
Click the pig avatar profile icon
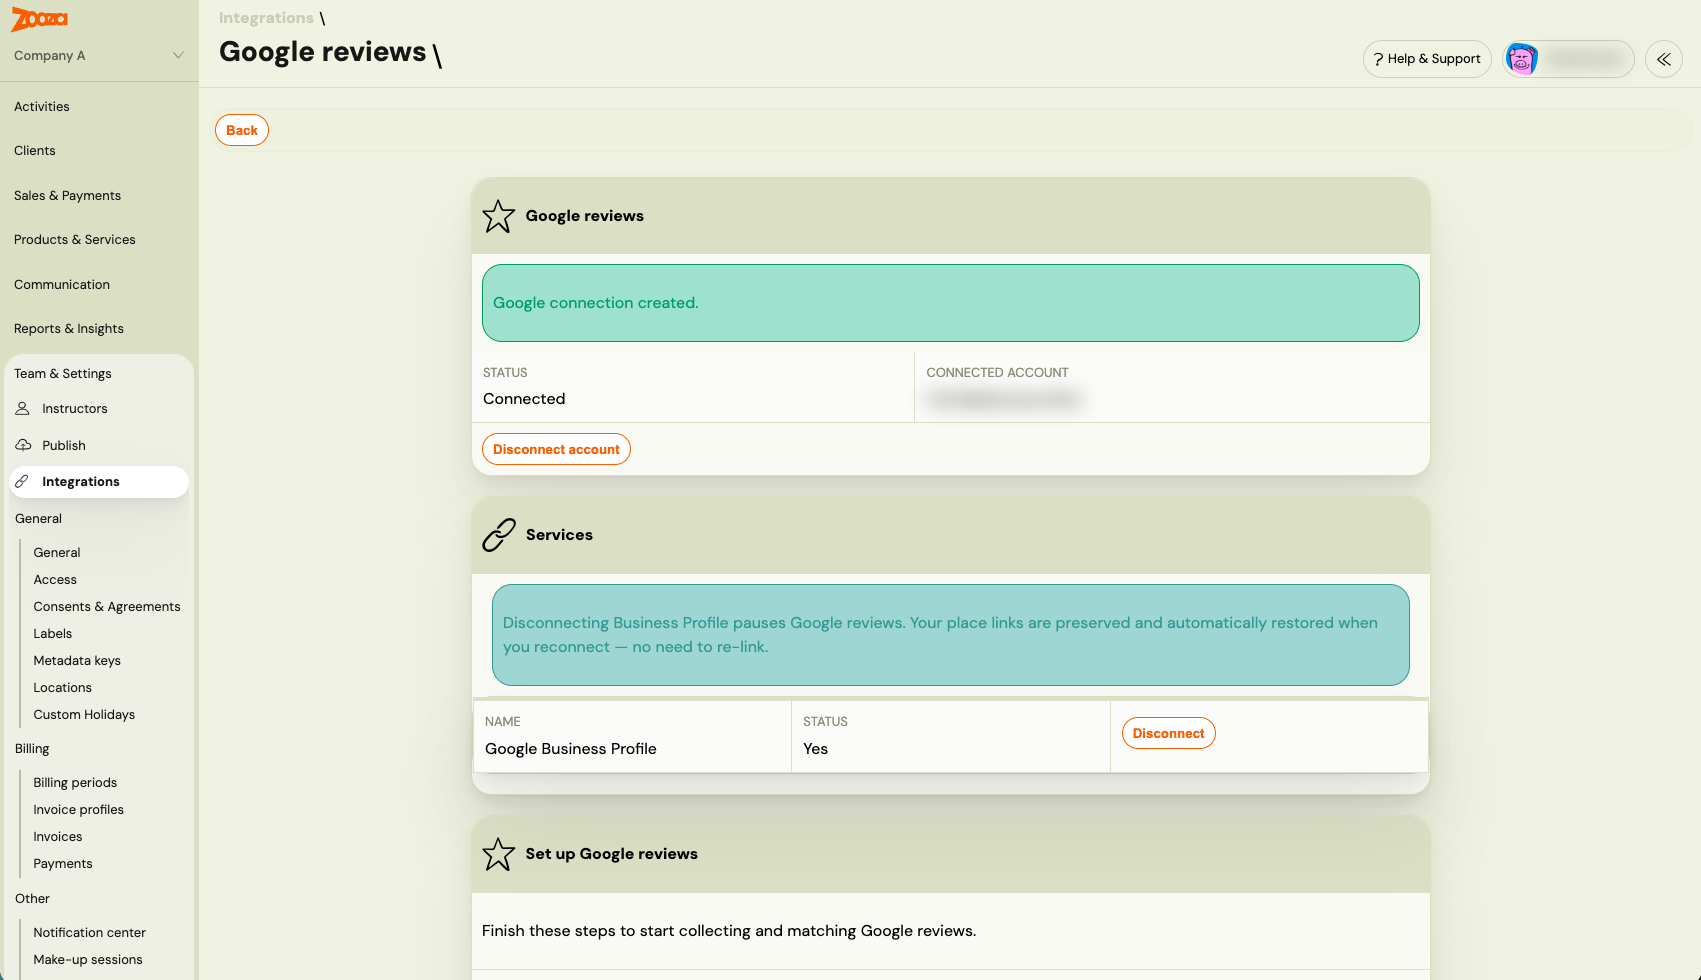click(1522, 59)
